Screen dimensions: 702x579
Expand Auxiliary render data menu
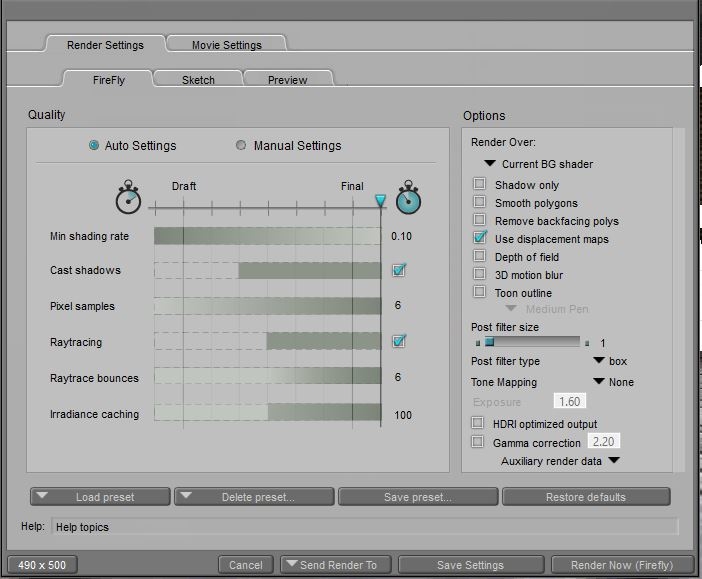coord(614,461)
